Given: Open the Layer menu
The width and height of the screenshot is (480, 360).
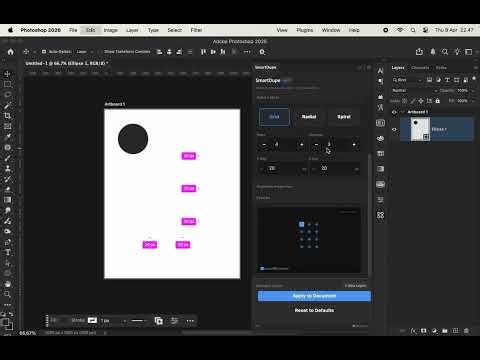Looking at the screenshot, I should (x=132, y=30).
